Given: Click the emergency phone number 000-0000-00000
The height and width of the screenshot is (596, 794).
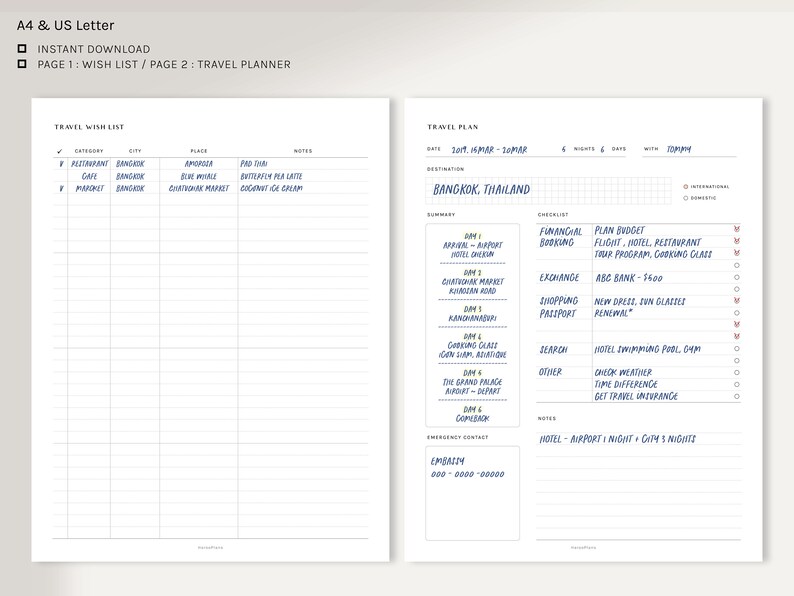Looking at the screenshot, I should (467, 474).
